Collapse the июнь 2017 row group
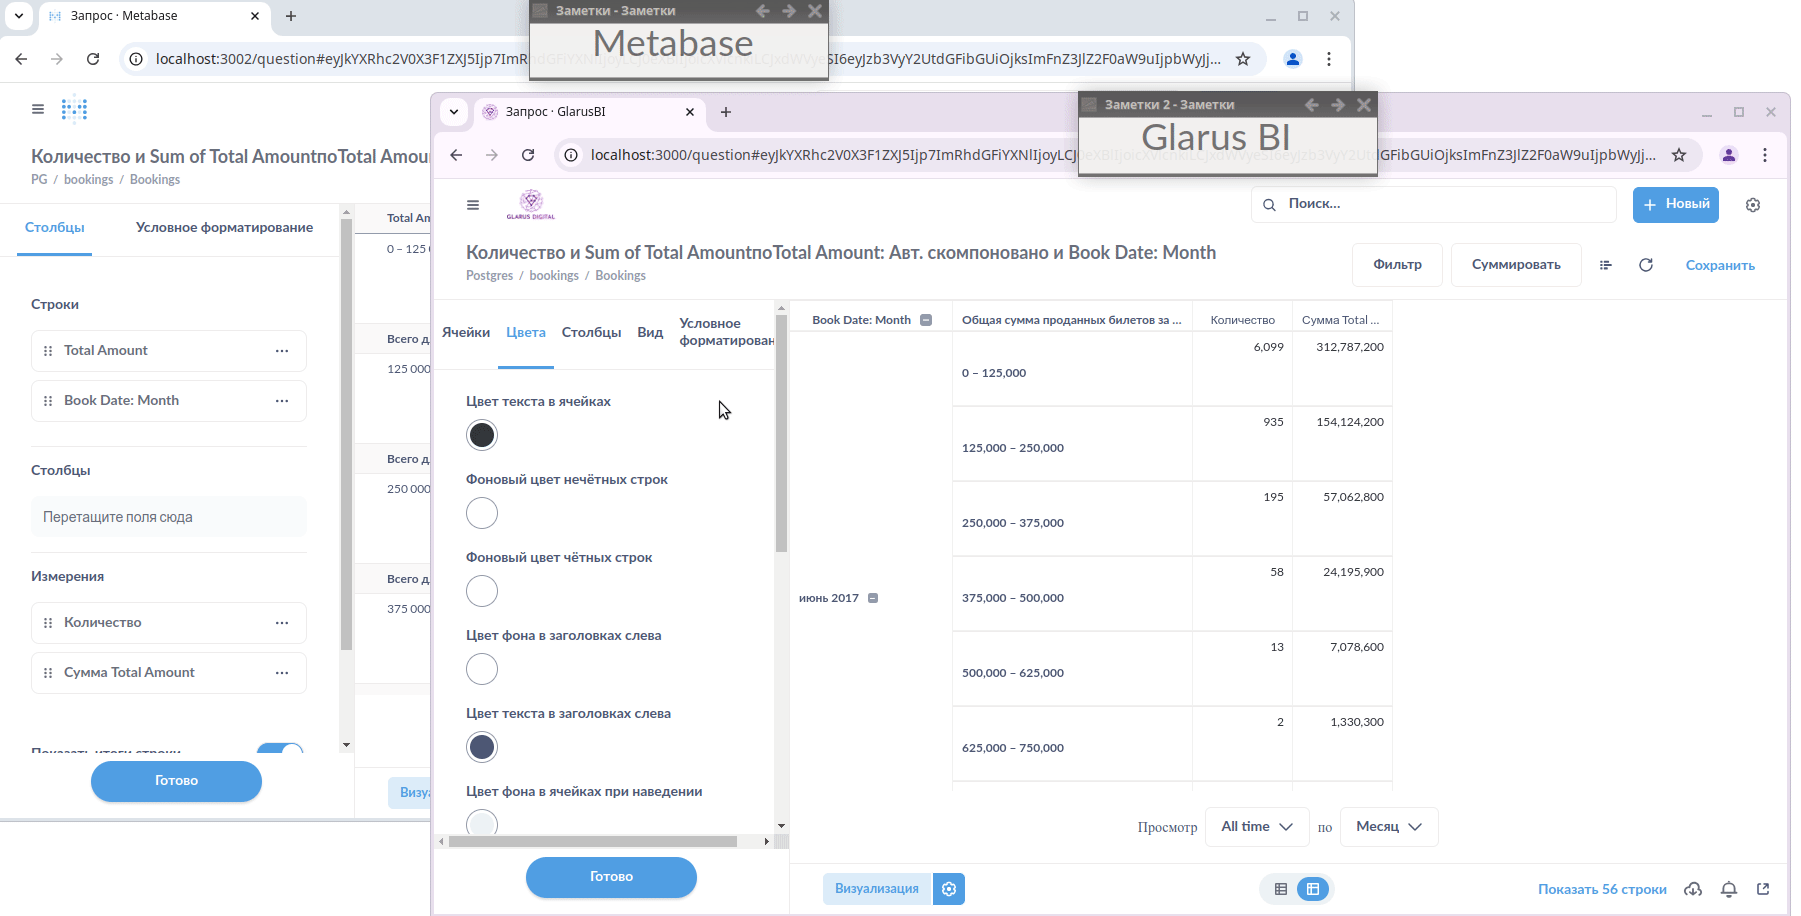The width and height of the screenshot is (1801, 916). (873, 598)
